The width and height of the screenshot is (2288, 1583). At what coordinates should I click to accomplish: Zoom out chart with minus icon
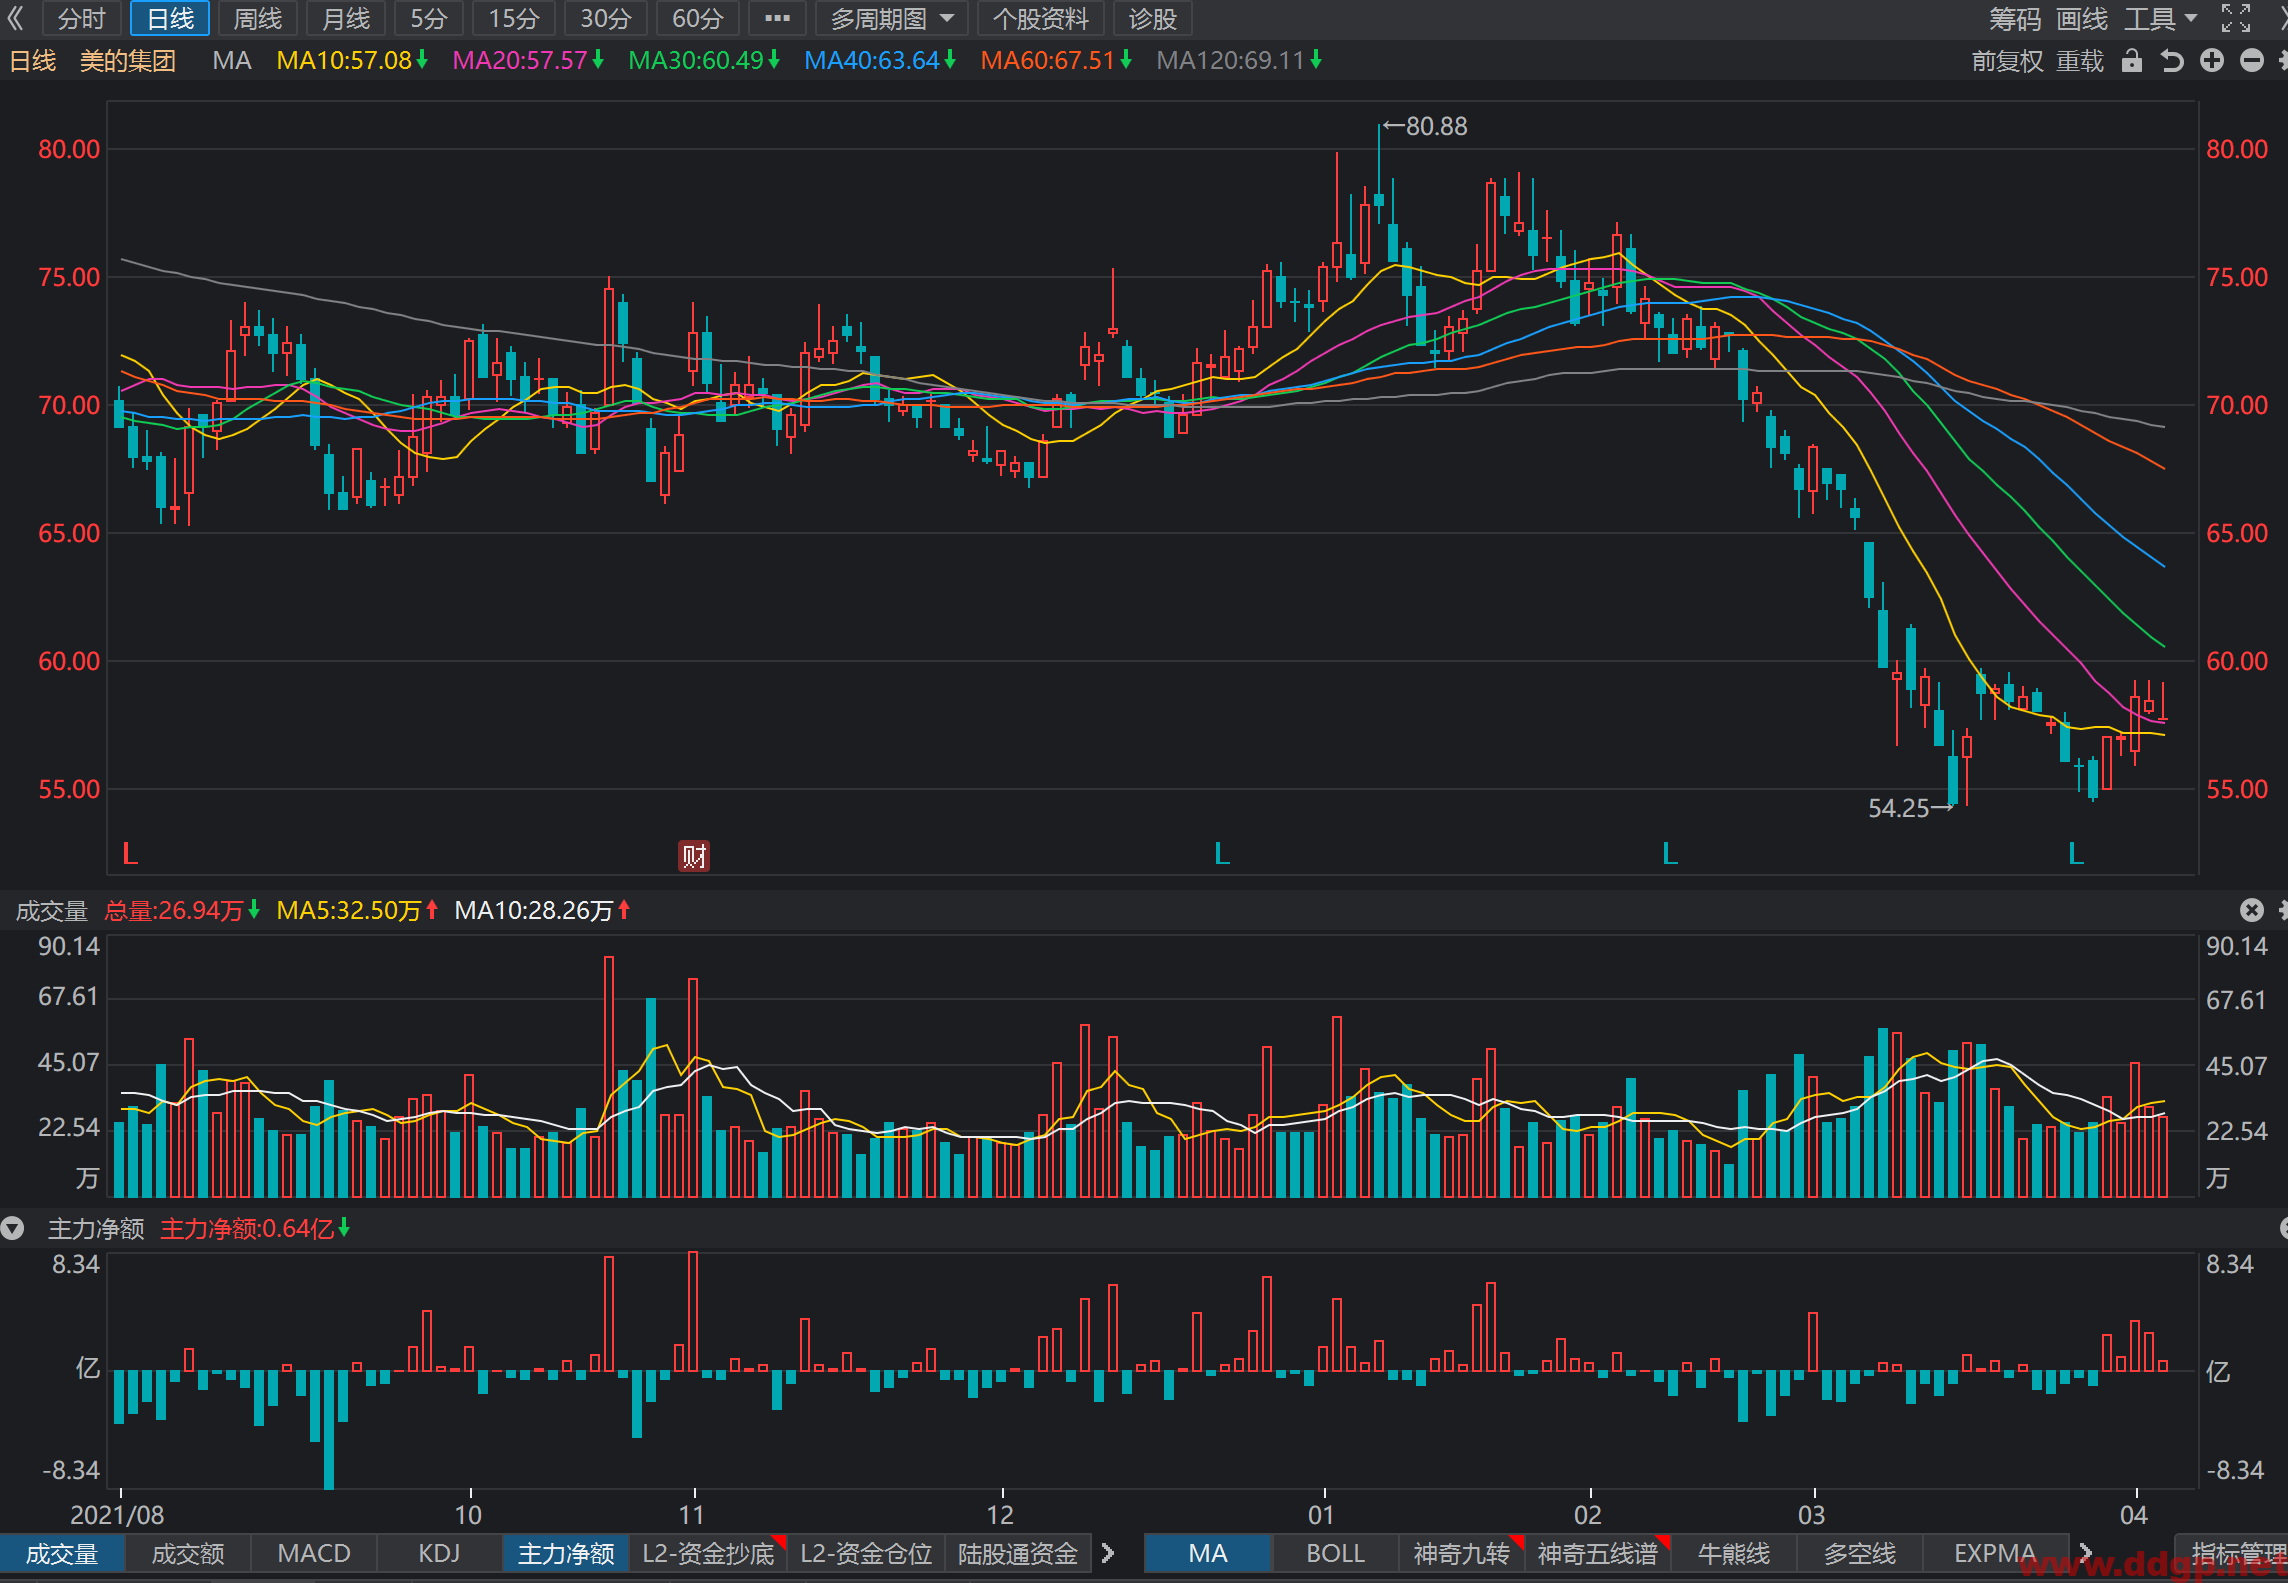coord(2251,61)
